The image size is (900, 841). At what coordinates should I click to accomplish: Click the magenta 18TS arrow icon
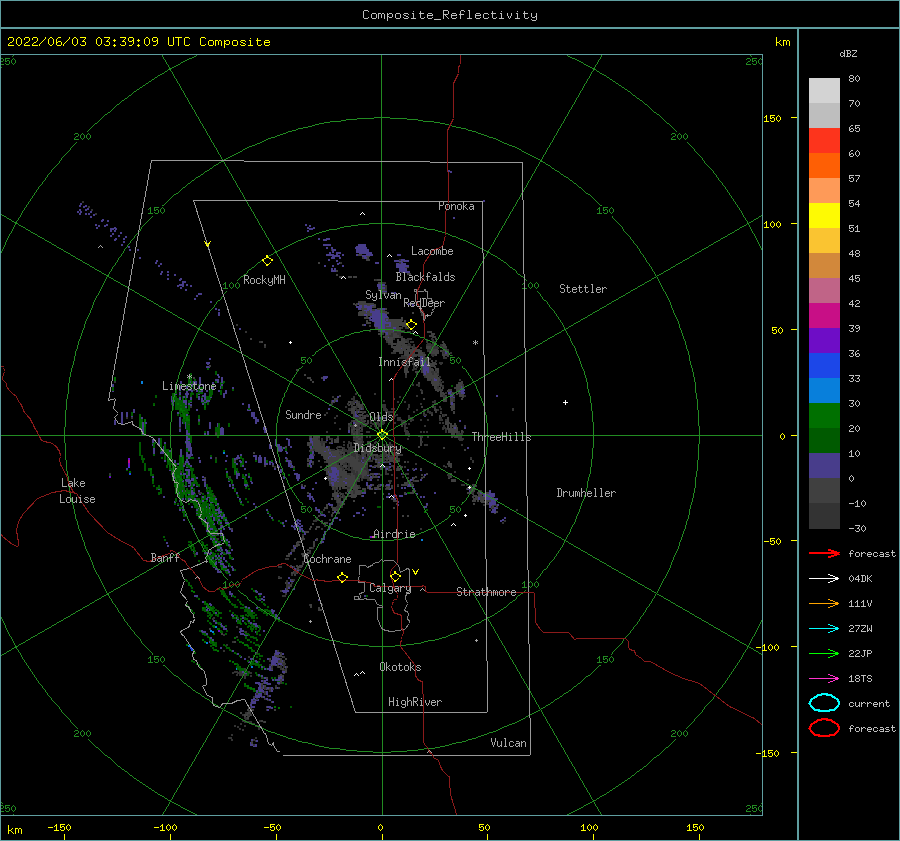click(824, 679)
